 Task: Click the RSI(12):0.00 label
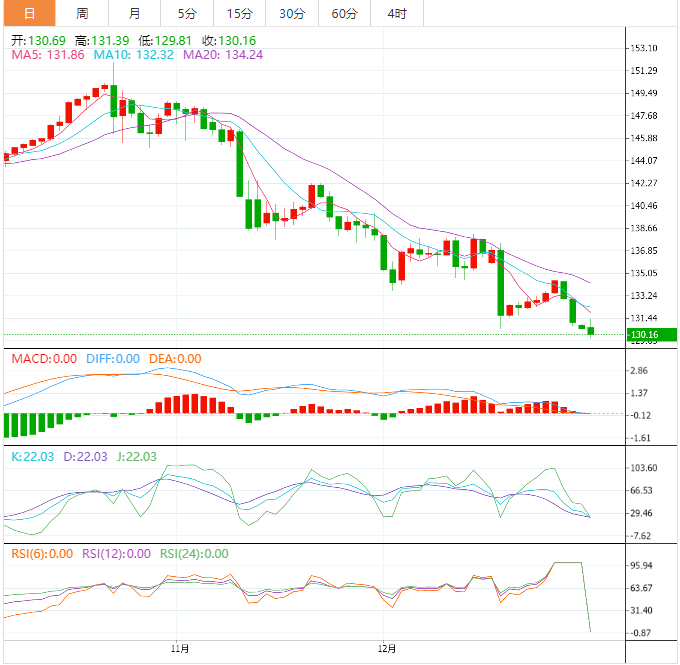click(116, 554)
